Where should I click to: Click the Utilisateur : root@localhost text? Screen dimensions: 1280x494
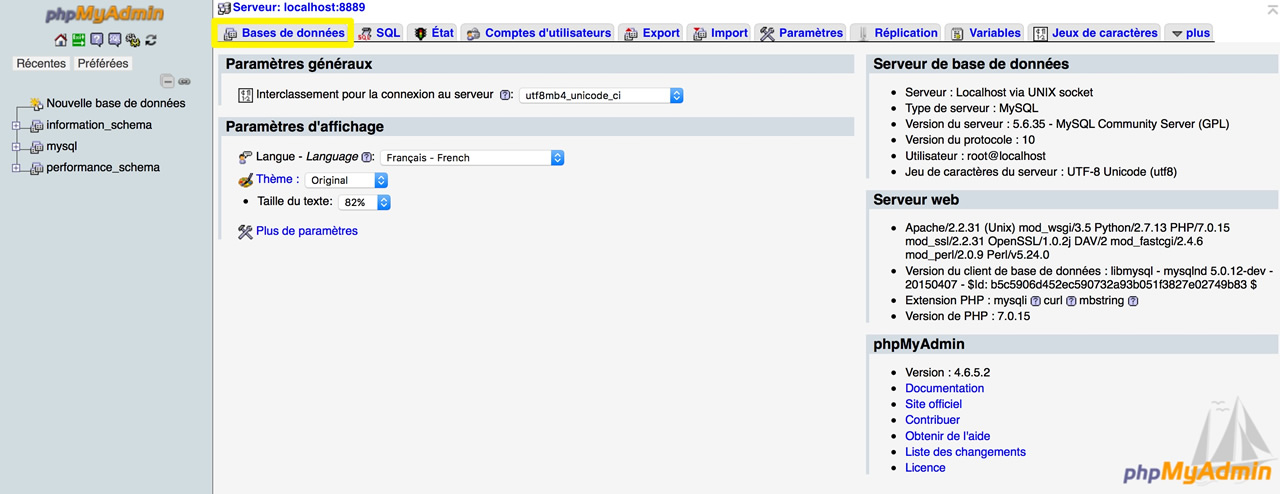[x=976, y=156]
